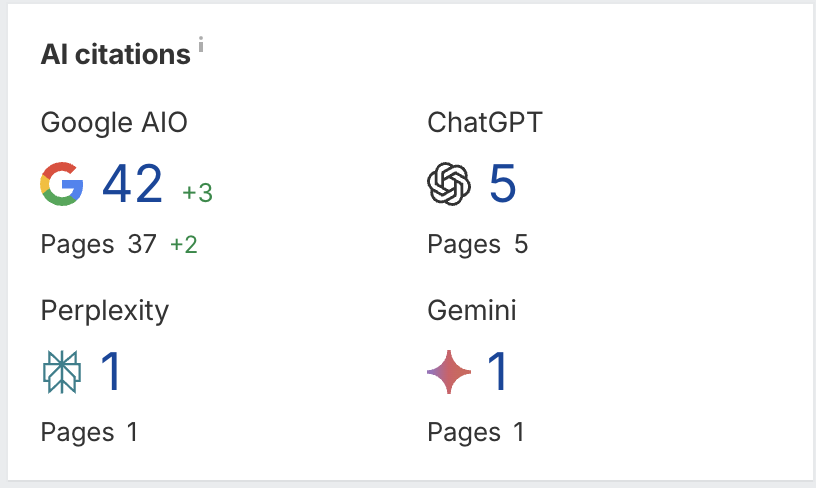Open Gemini citation count 1
Image resolution: width=816 pixels, height=488 pixels.
click(x=497, y=372)
